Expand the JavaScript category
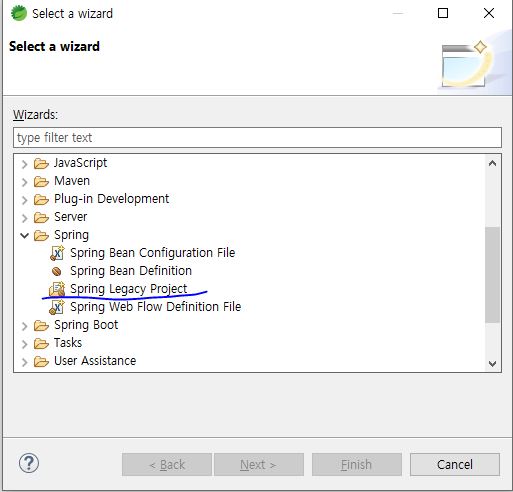Viewport: 513px width, 492px height. (x=24, y=164)
